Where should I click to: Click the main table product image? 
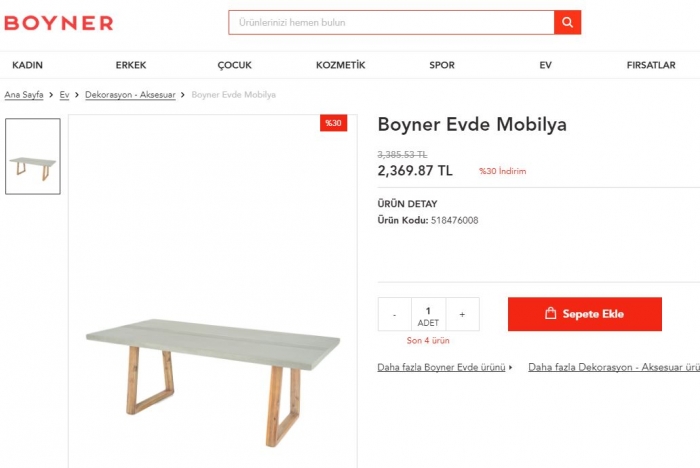pyautogui.click(x=213, y=291)
